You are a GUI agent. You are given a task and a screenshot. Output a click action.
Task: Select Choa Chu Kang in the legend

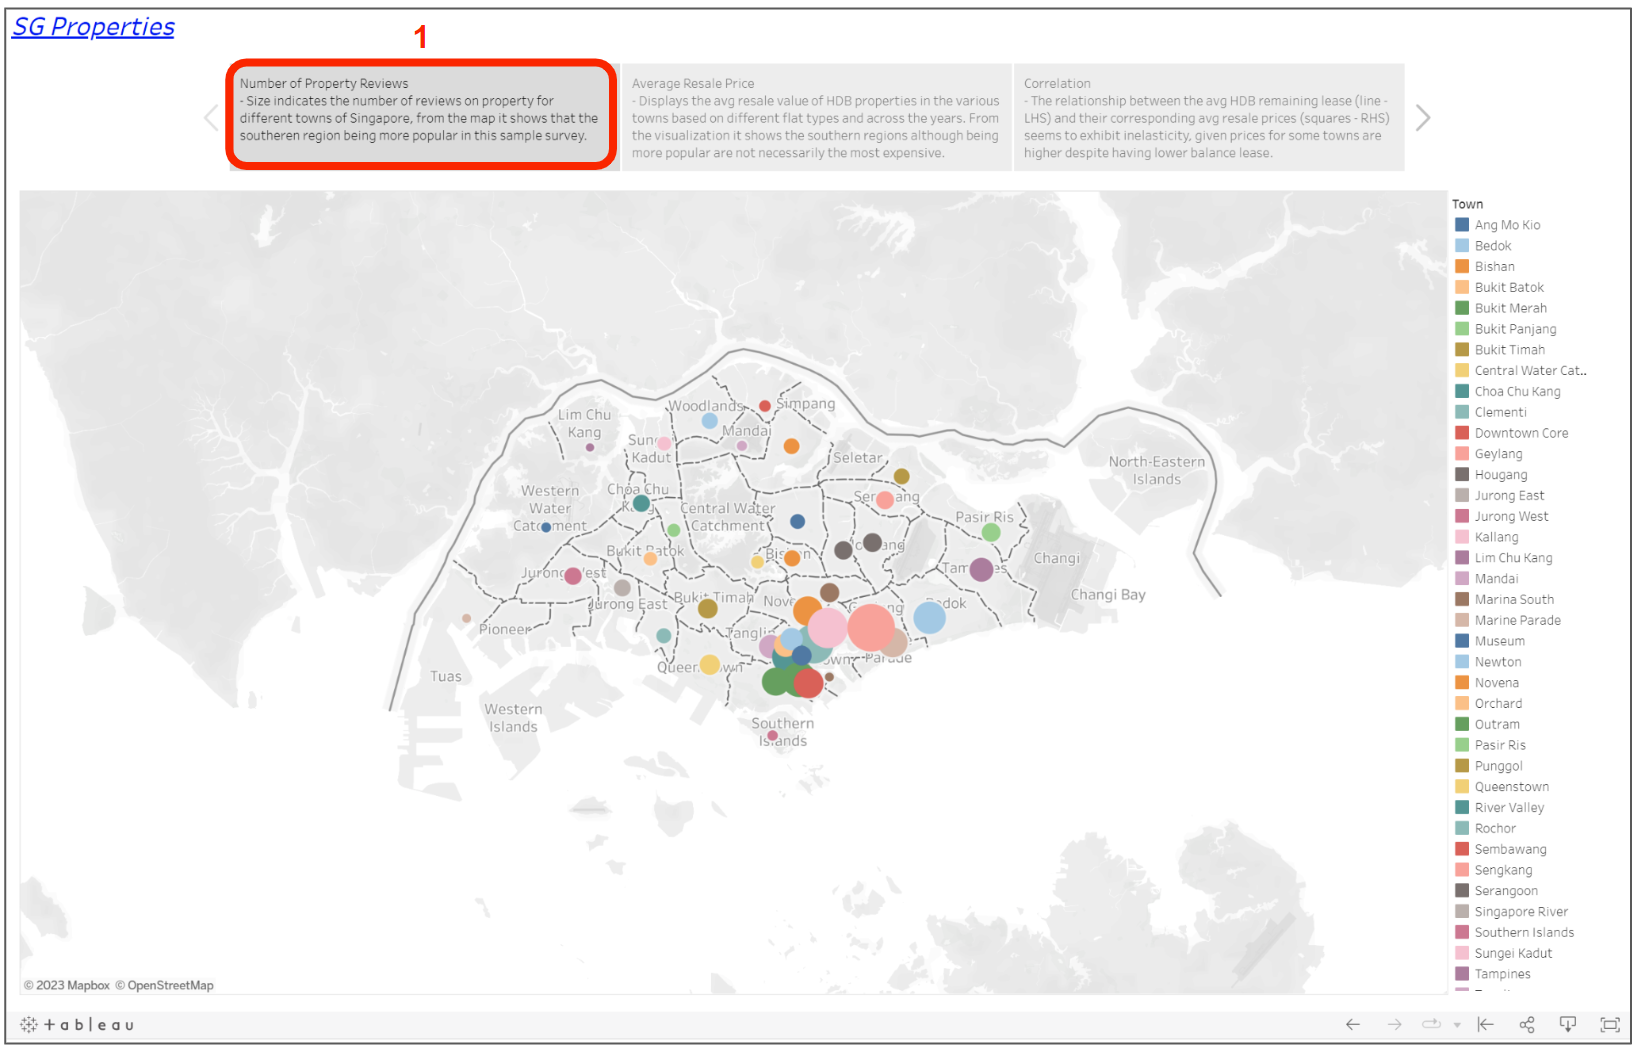click(1517, 392)
